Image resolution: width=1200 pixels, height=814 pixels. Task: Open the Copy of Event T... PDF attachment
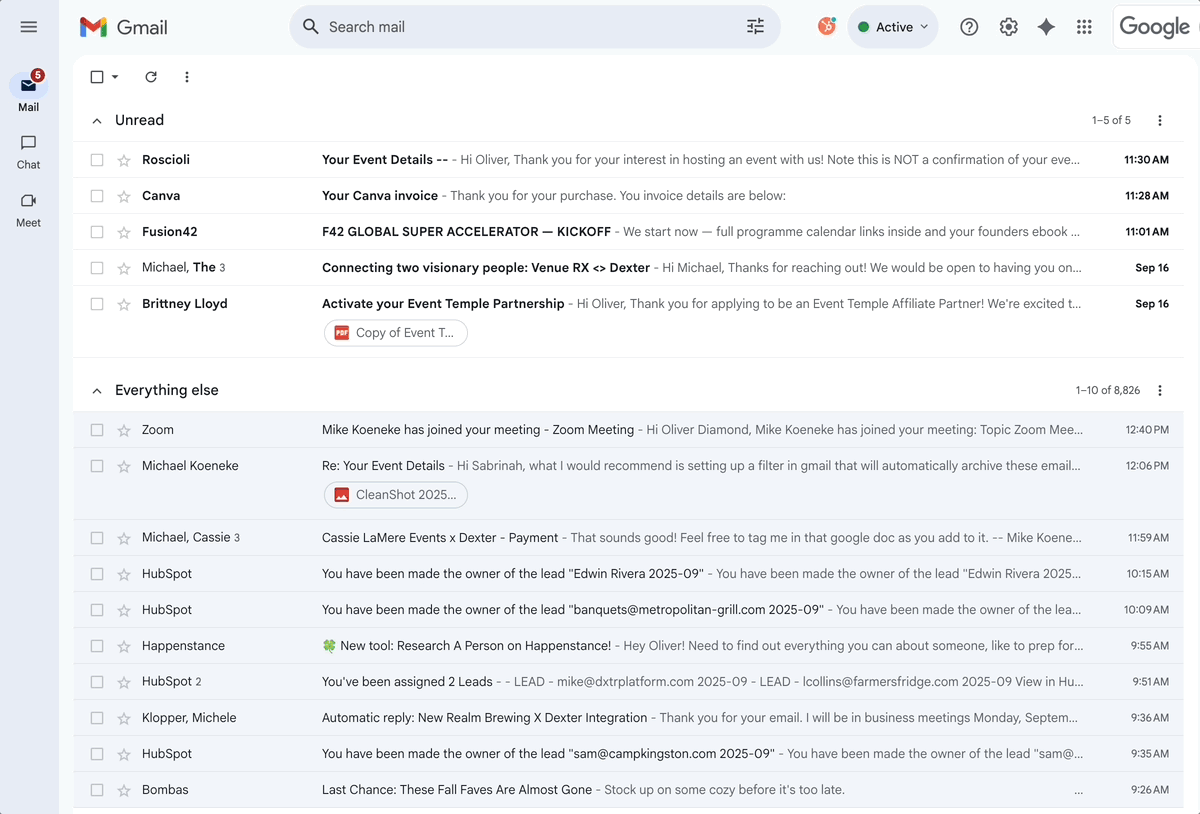tap(396, 333)
